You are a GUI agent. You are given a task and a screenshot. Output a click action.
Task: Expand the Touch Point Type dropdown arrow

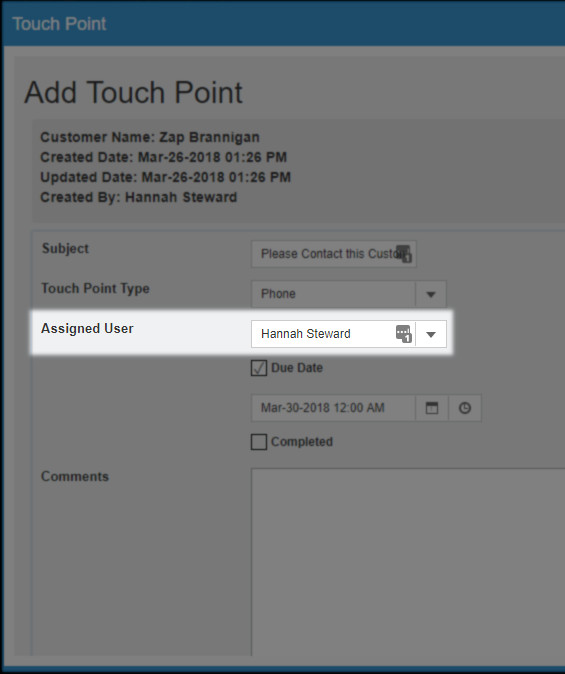point(431,294)
